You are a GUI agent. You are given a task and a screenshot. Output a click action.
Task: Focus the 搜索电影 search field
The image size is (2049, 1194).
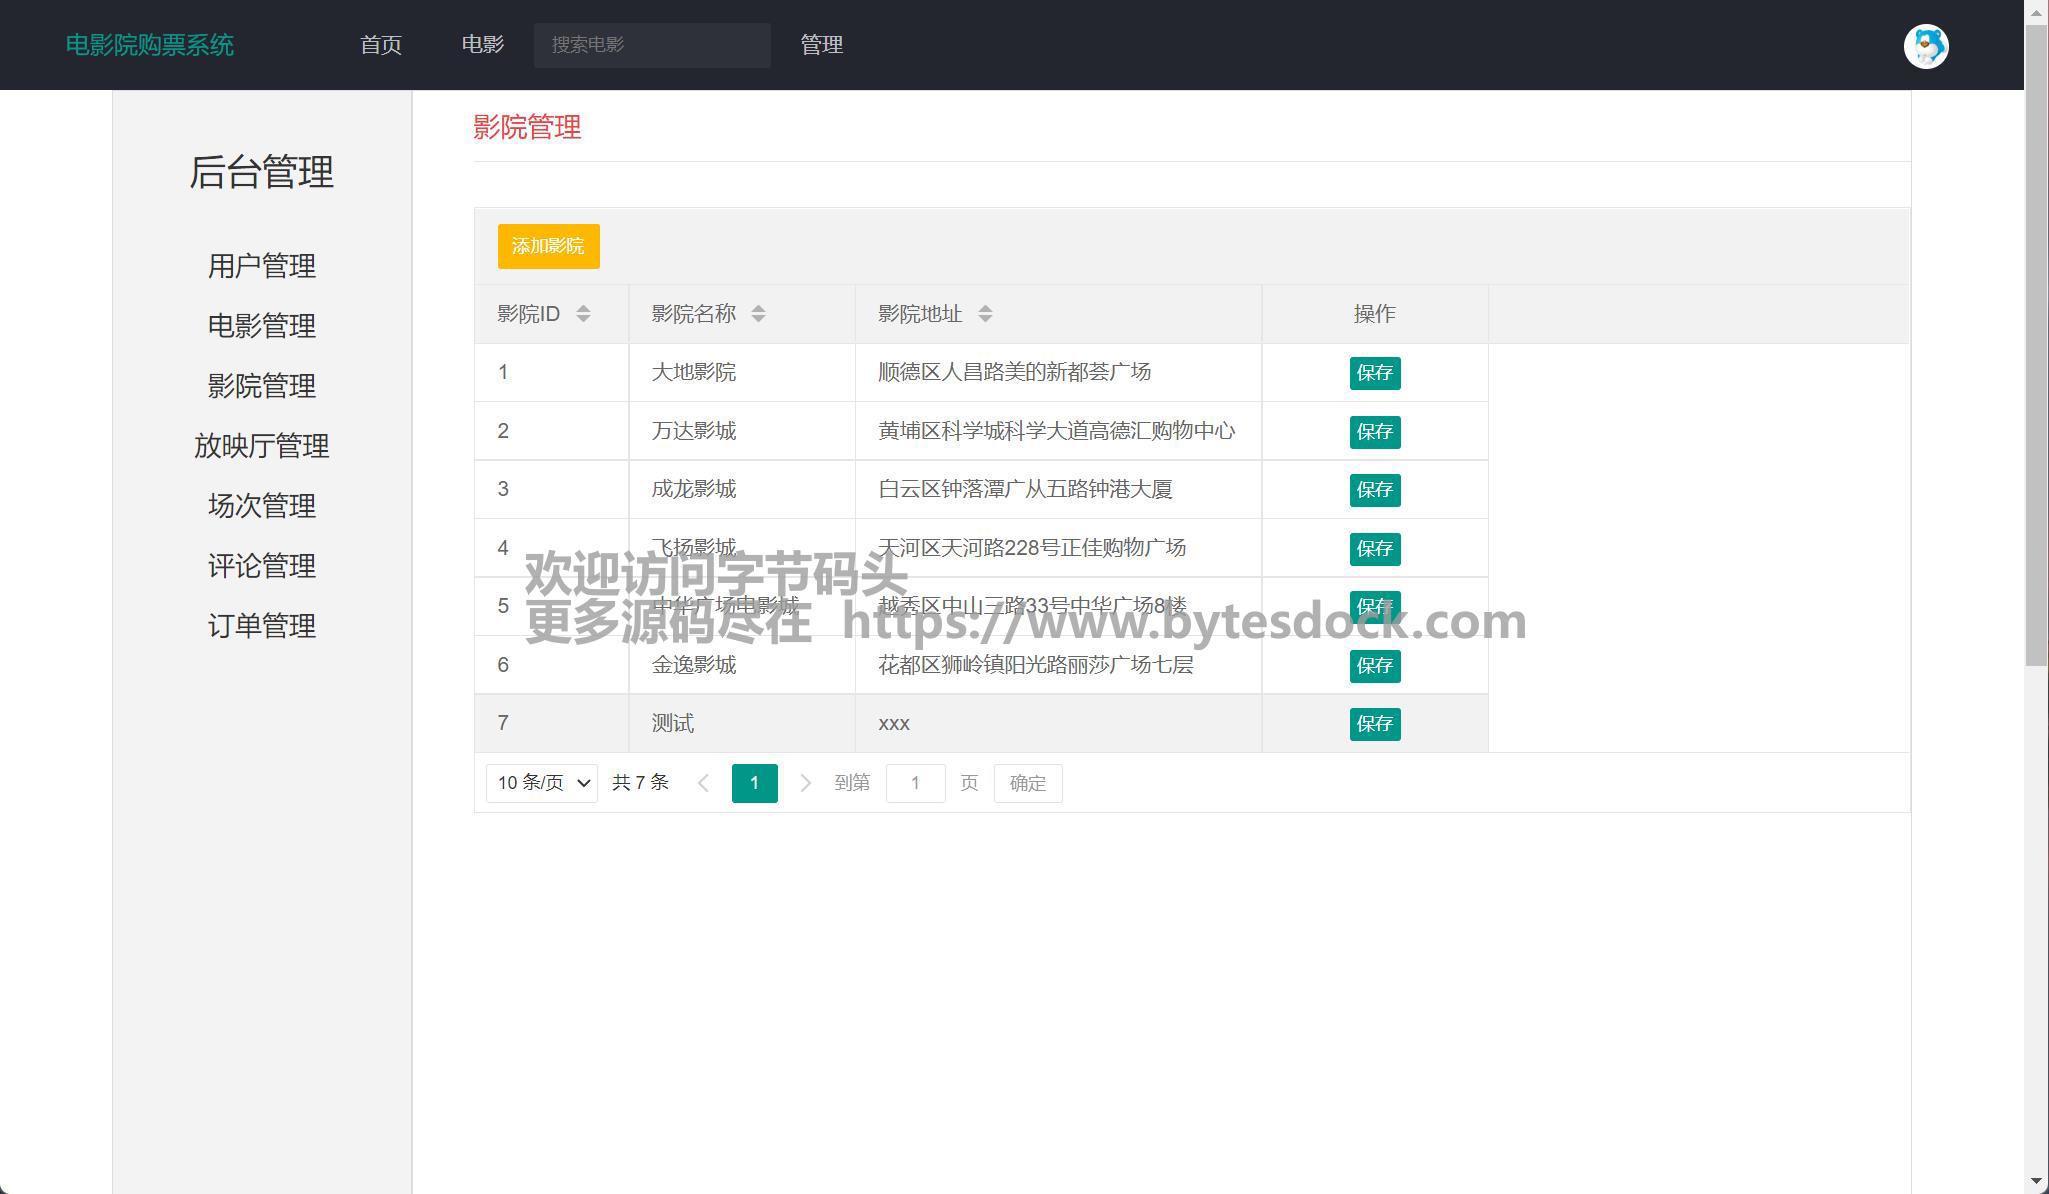[x=651, y=45]
